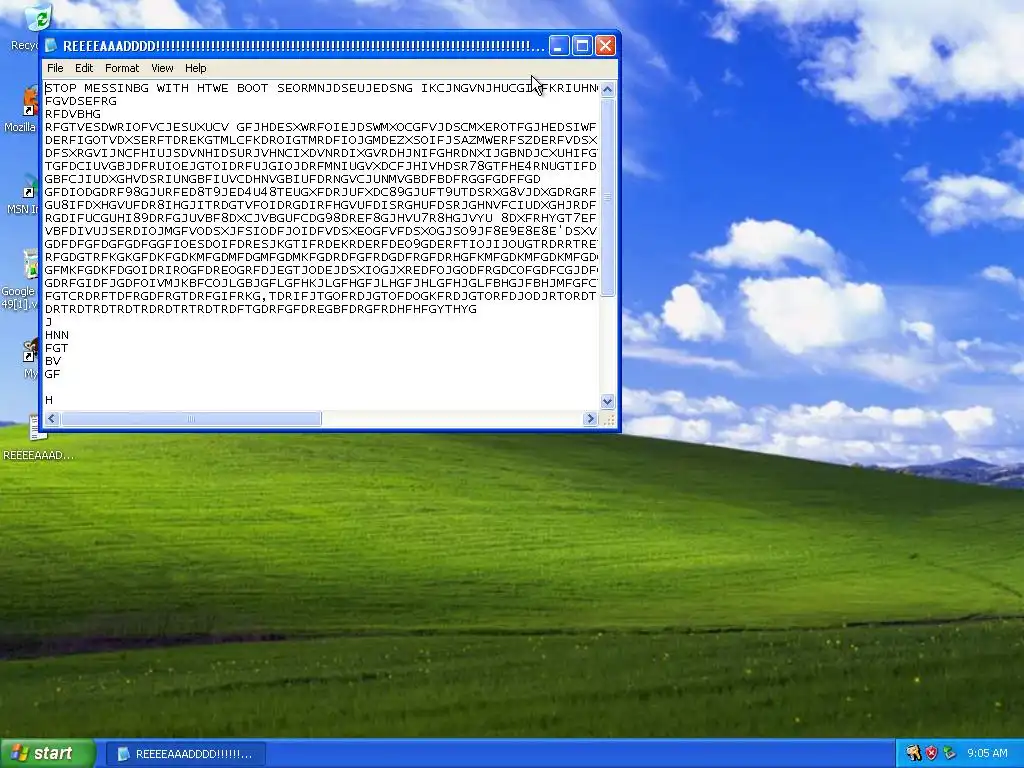Select the MSN desktop shortcut icon
The height and width of the screenshot is (768, 1024).
click(x=30, y=185)
